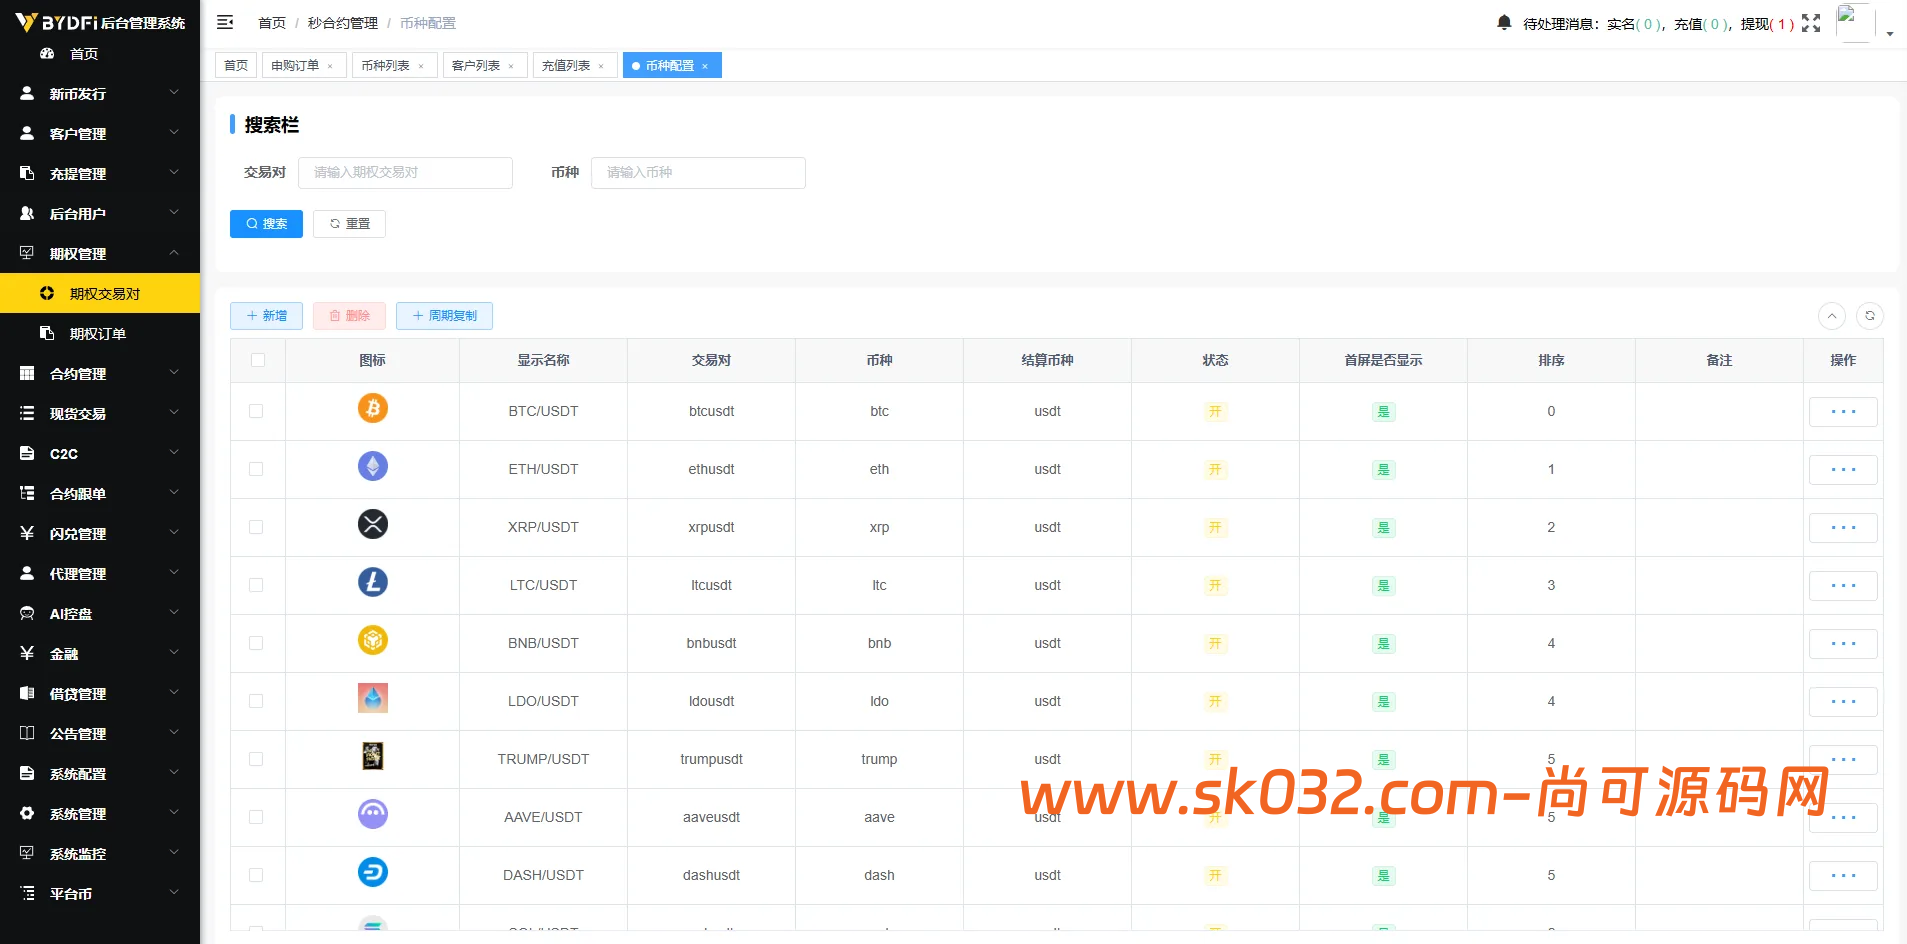Click the 重置 reset button
Screen dimensions: 1907x944
click(x=349, y=224)
